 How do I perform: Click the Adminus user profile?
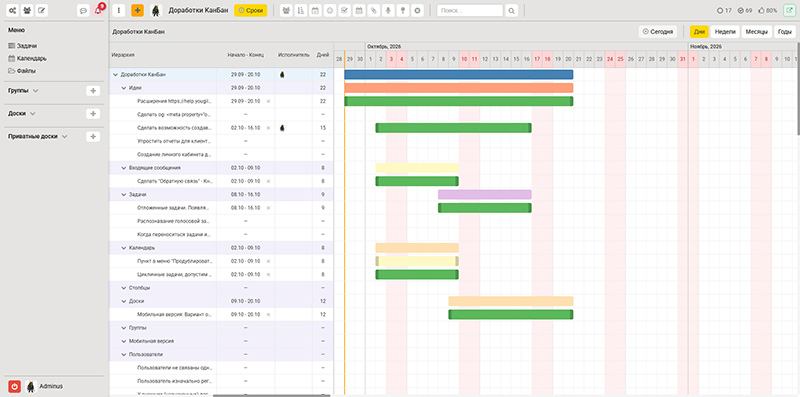(x=44, y=386)
